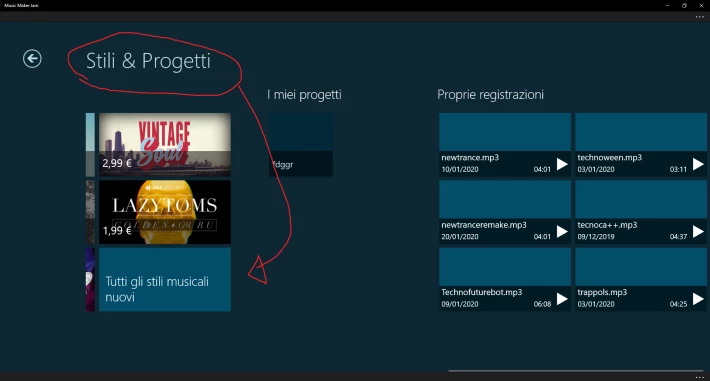The image size is (710, 381).
Task: Select the technoween.mp3 file name
Action: coord(609,158)
